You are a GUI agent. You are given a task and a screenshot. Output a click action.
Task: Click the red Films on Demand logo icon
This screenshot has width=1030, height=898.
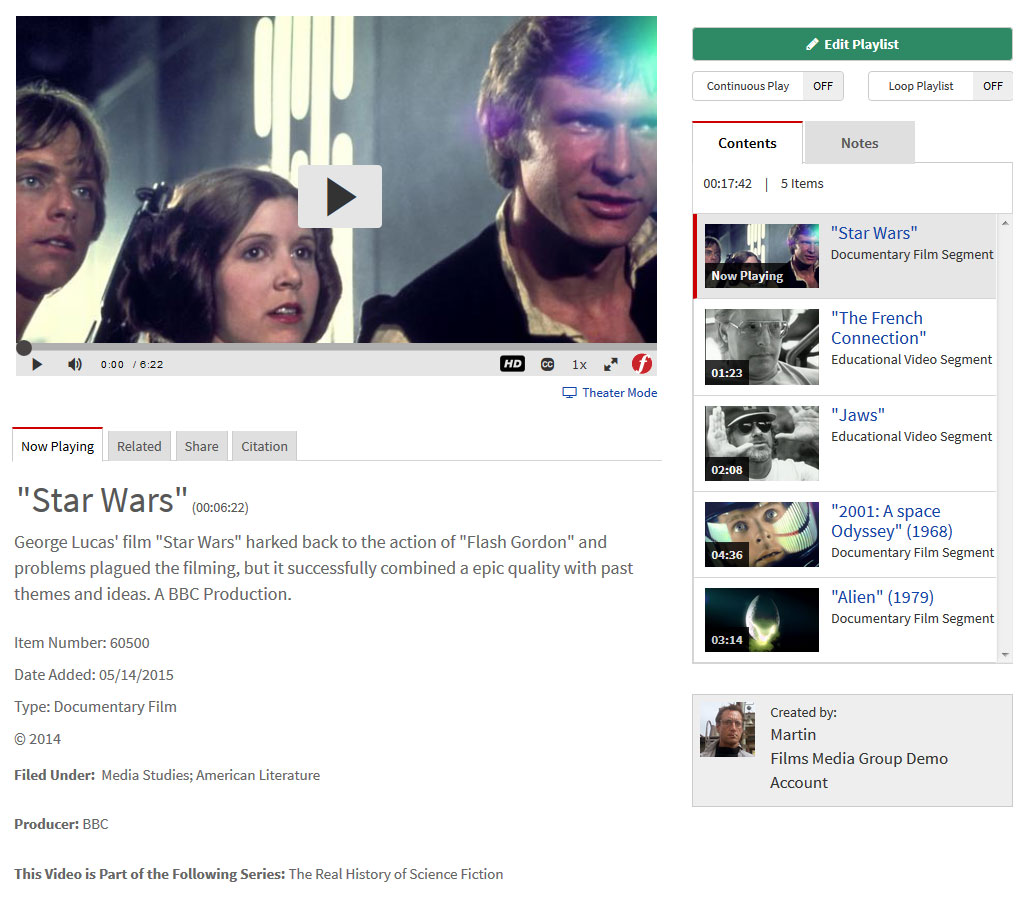[642, 363]
